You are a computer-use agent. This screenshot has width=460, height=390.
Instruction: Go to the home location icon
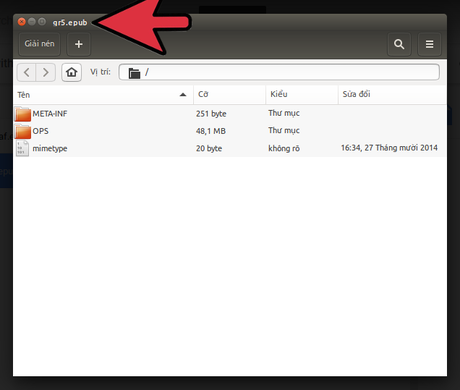(71, 72)
